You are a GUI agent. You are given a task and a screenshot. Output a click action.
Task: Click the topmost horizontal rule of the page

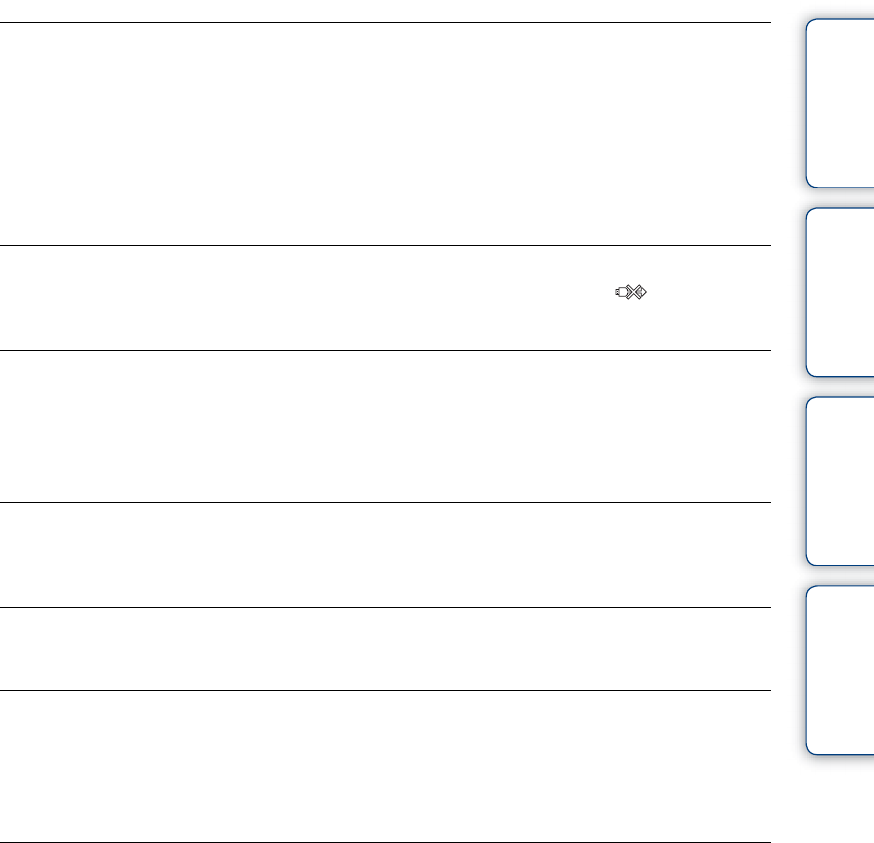point(385,24)
